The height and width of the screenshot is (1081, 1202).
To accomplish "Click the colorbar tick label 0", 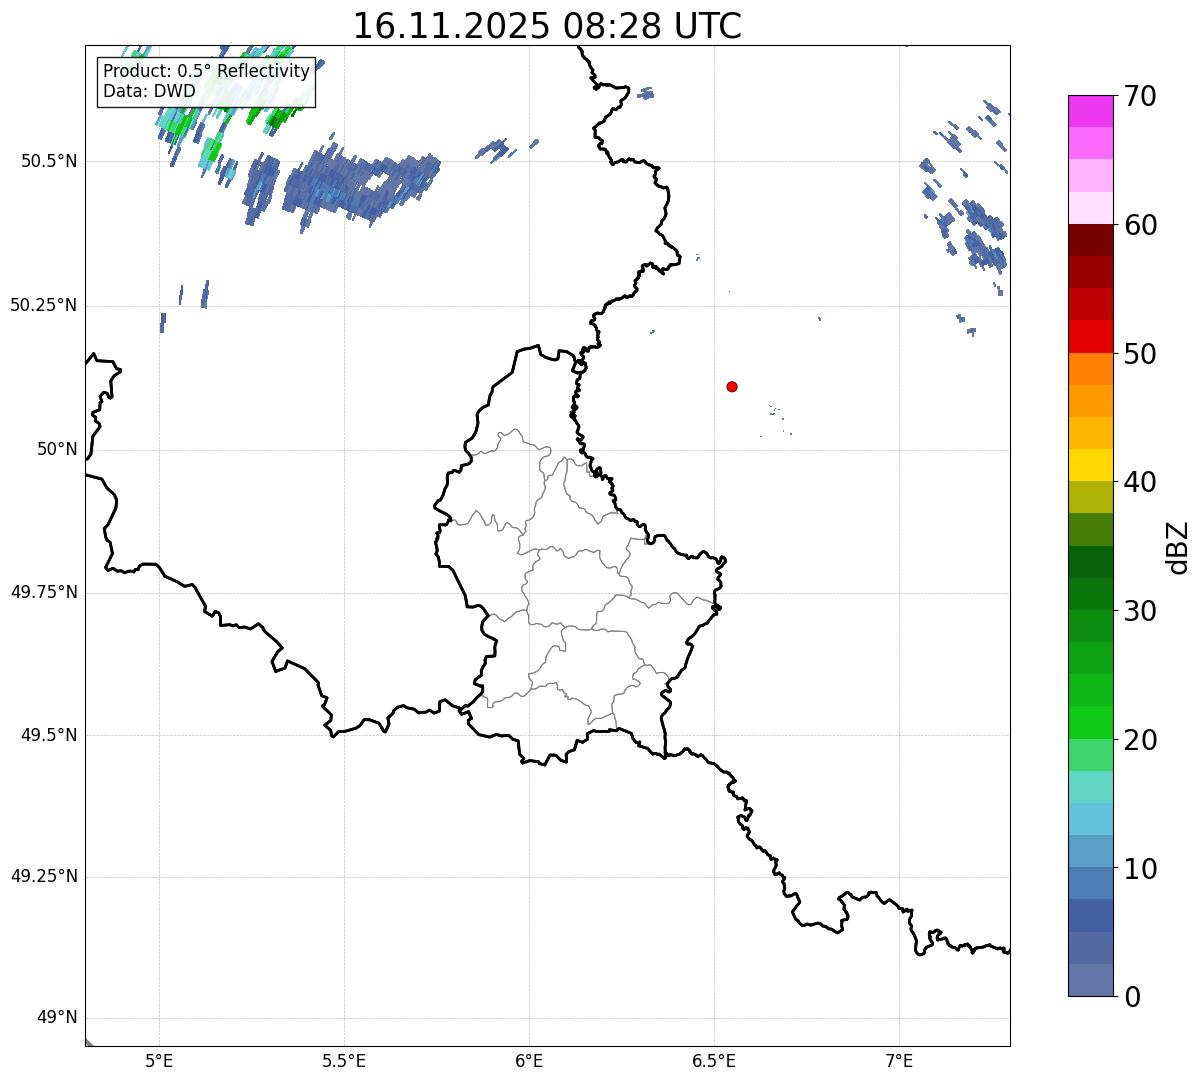I will [1132, 997].
